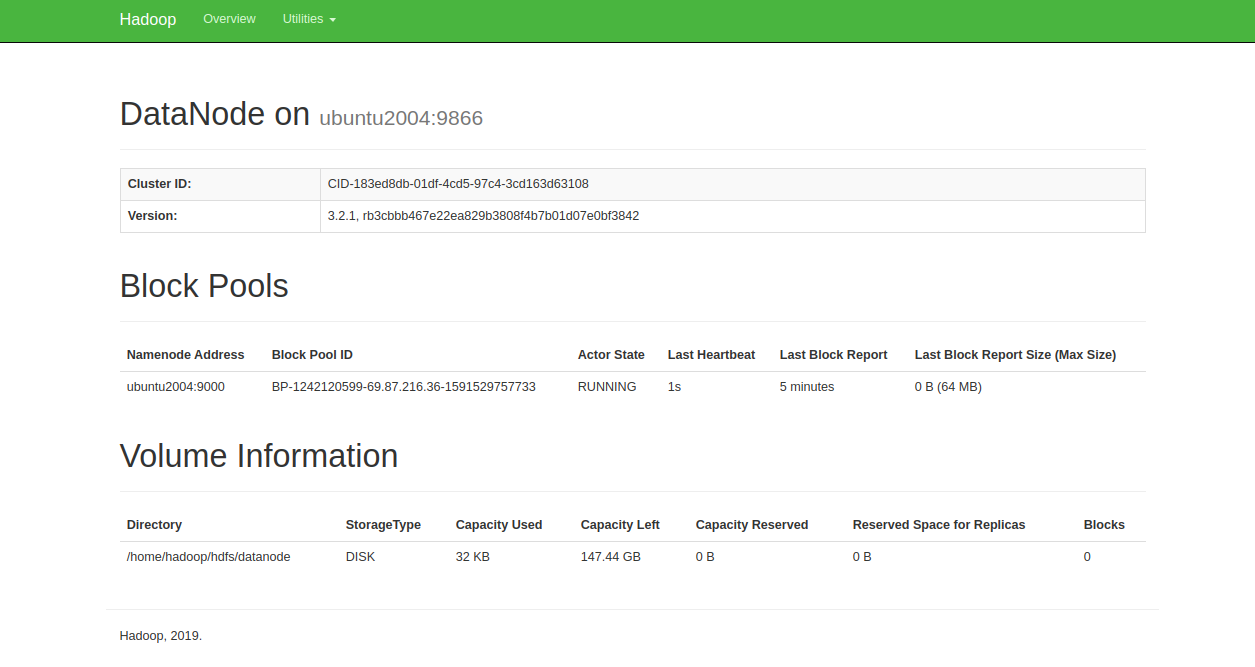The height and width of the screenshot is (667, 1255).
Task: Click the StorageType column header
Action: (x=383, y=525)
